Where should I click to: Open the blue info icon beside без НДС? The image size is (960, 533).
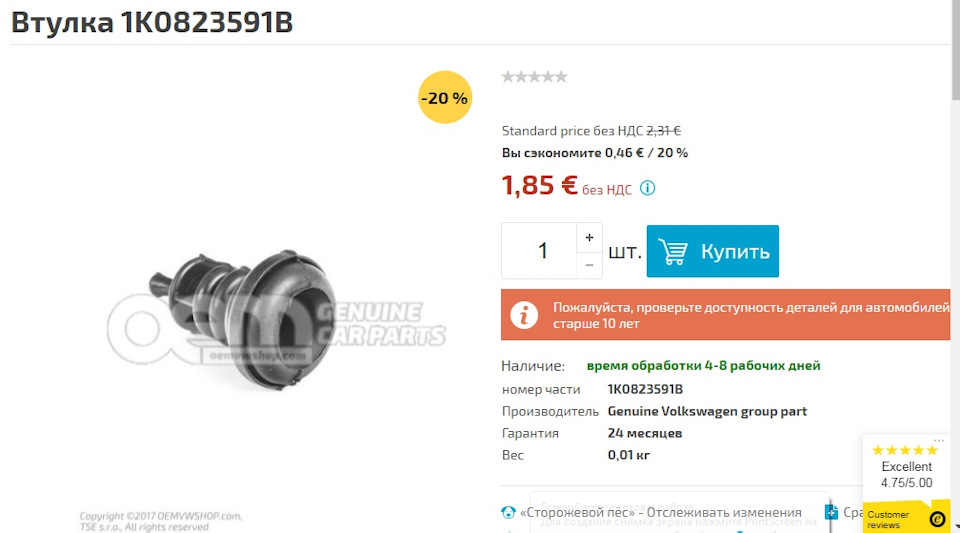tap(647, 188)
